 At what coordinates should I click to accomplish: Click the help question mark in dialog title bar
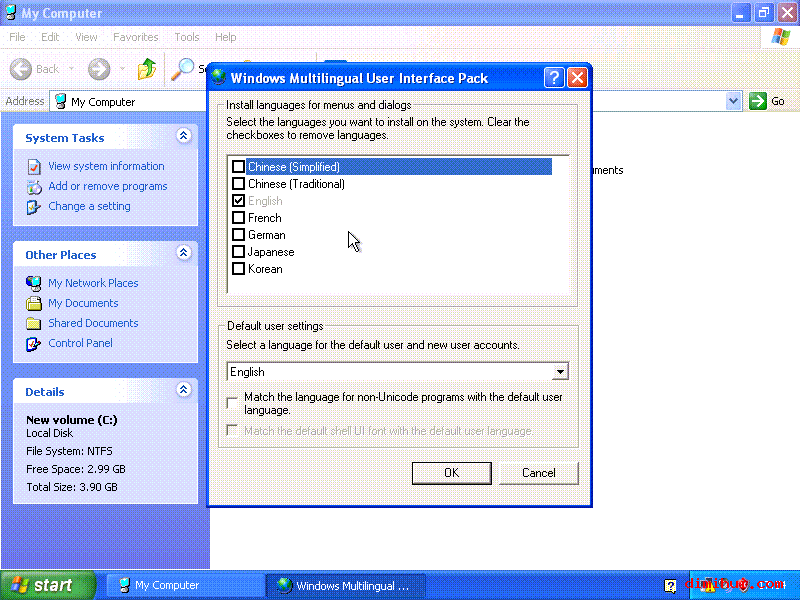[x=554, y=78]
